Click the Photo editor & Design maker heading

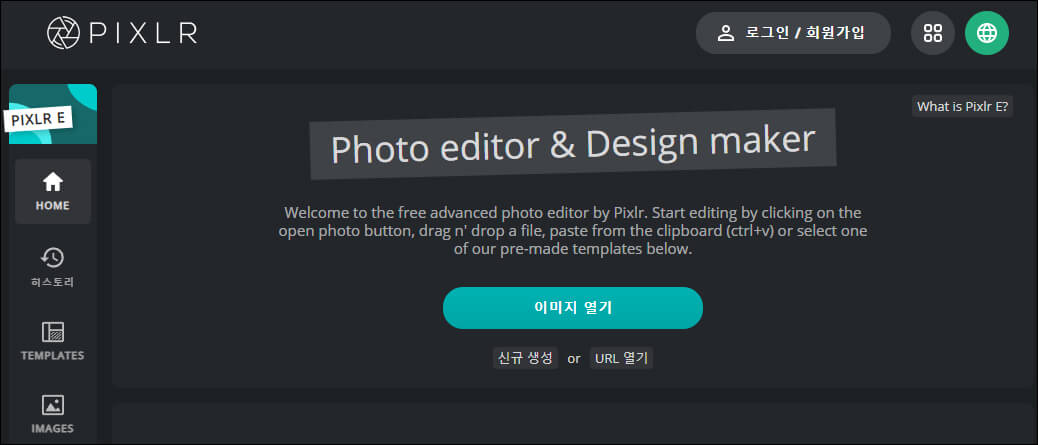click(573, 144)
